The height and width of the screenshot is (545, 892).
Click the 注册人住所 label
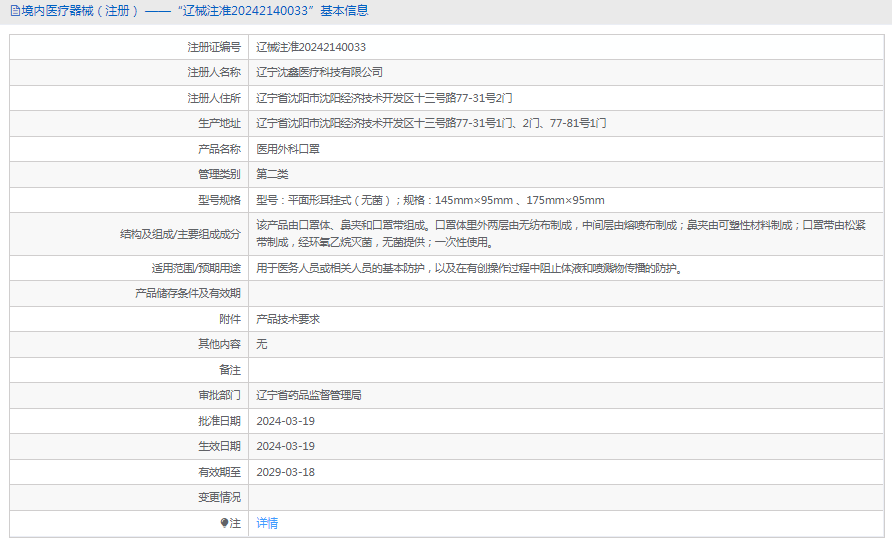[x=214, y=98]
